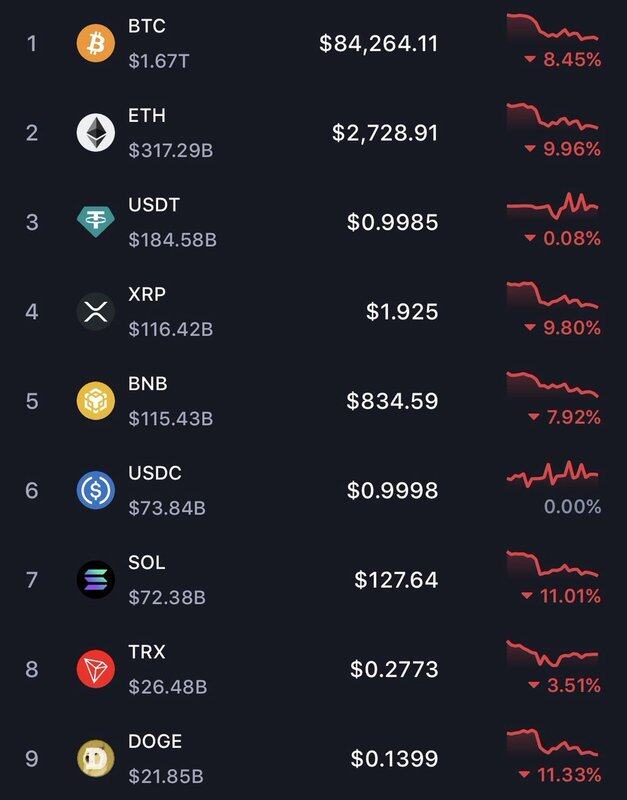
Task: Click the SOL sparkline chart
Action: point(552,566)
